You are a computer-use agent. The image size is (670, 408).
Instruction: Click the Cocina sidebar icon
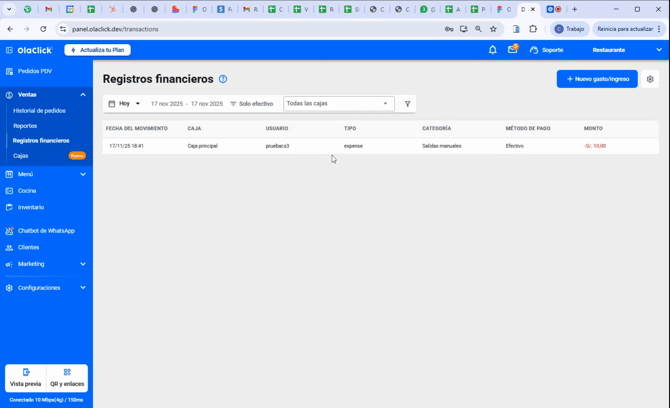9,191
